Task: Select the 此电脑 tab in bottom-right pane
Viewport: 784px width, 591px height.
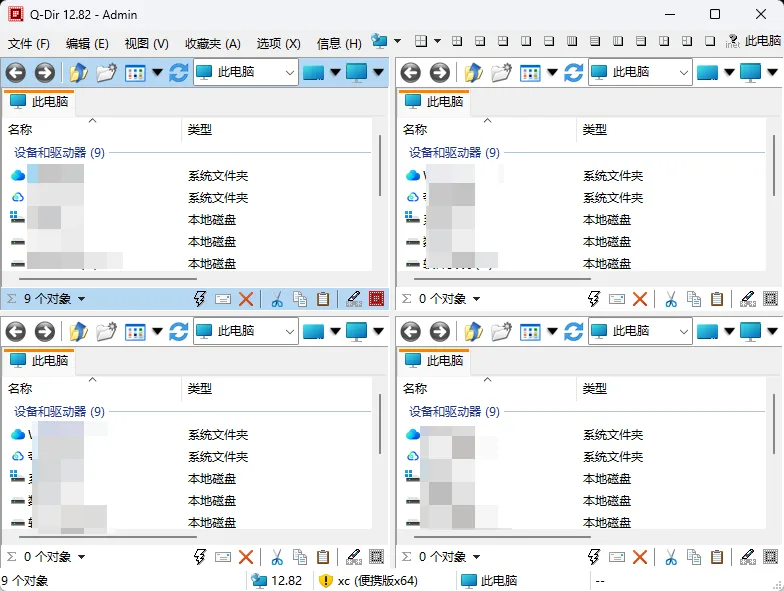Action: [434, 360]
